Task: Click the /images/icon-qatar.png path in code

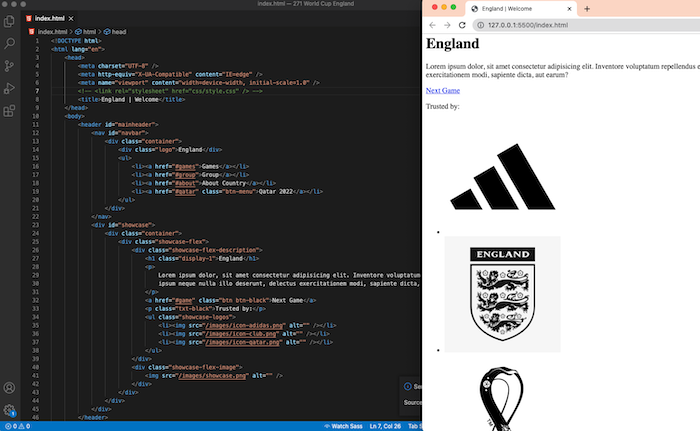Action: point(242,342)
